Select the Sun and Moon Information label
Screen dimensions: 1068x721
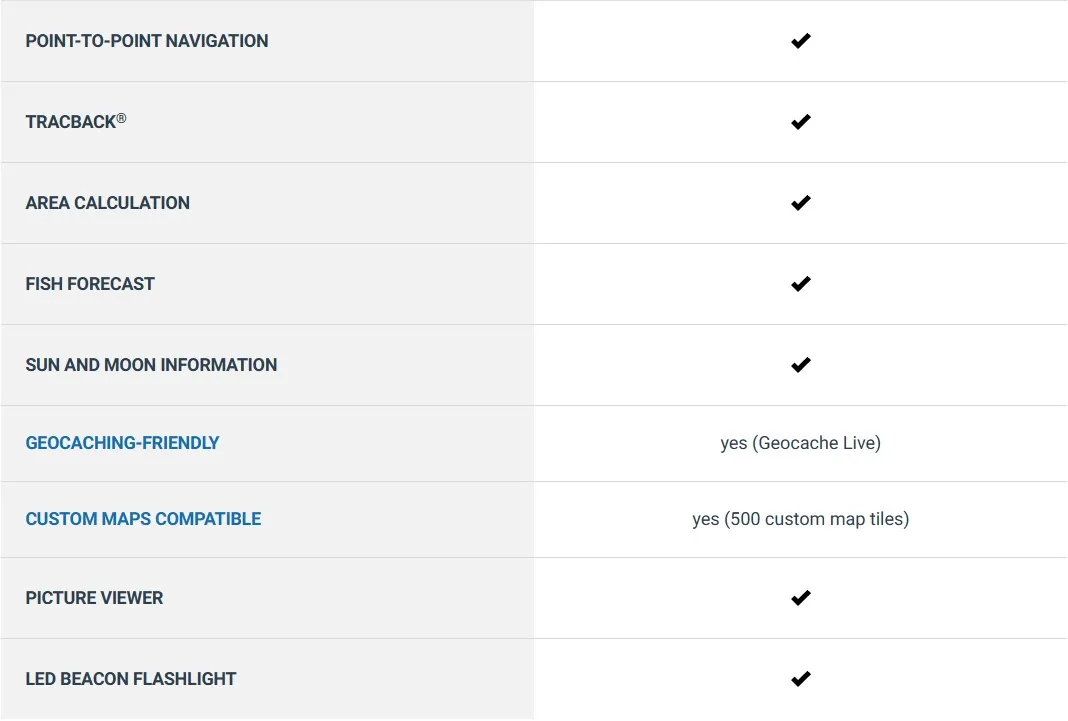151,365
